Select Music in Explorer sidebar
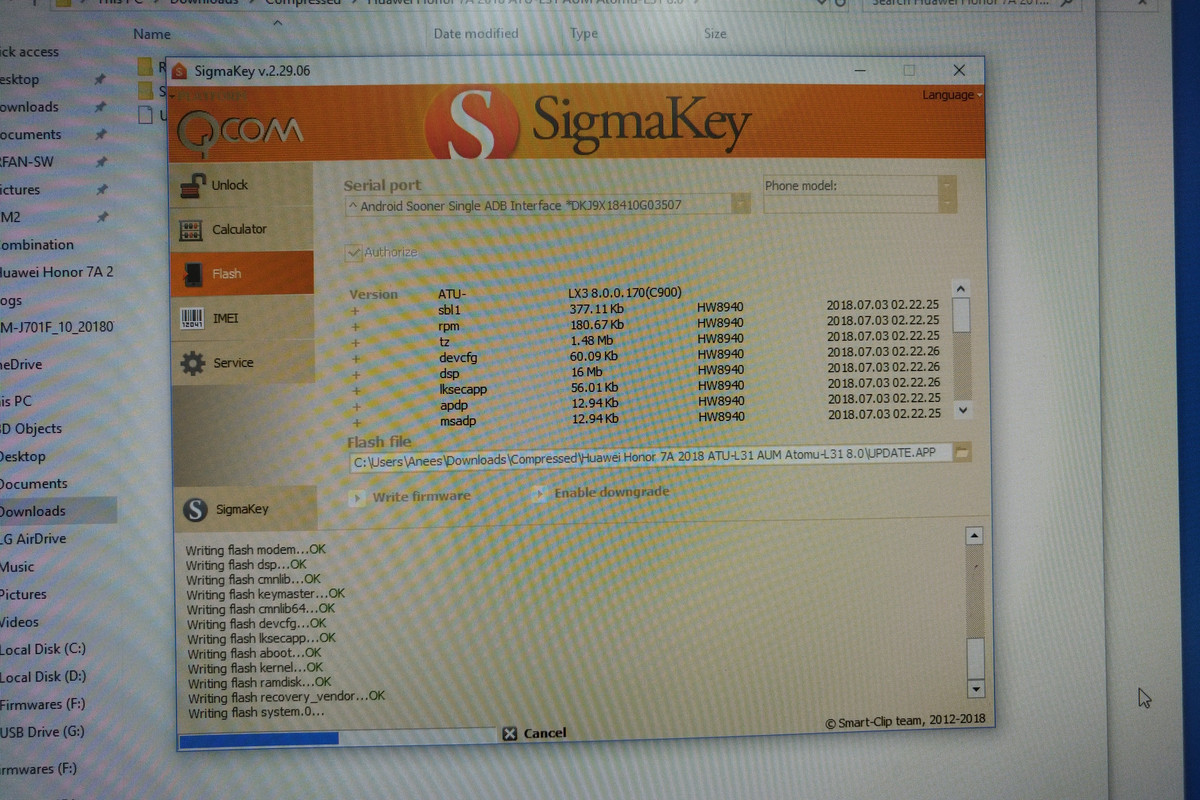The width and height of the screenshot is (1200, 800). [17, 567]
